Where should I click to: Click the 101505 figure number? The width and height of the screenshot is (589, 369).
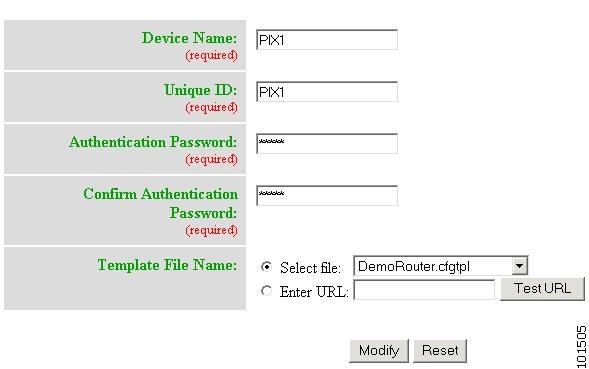pyautogui.click(x=581, y=347)
